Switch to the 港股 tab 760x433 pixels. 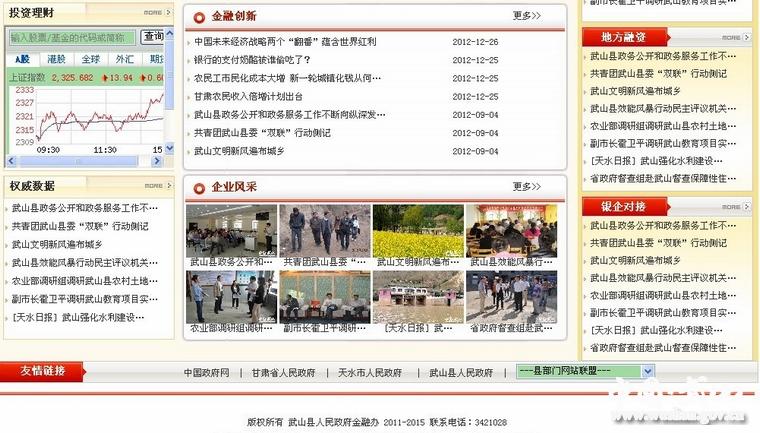tap(56, 59)
